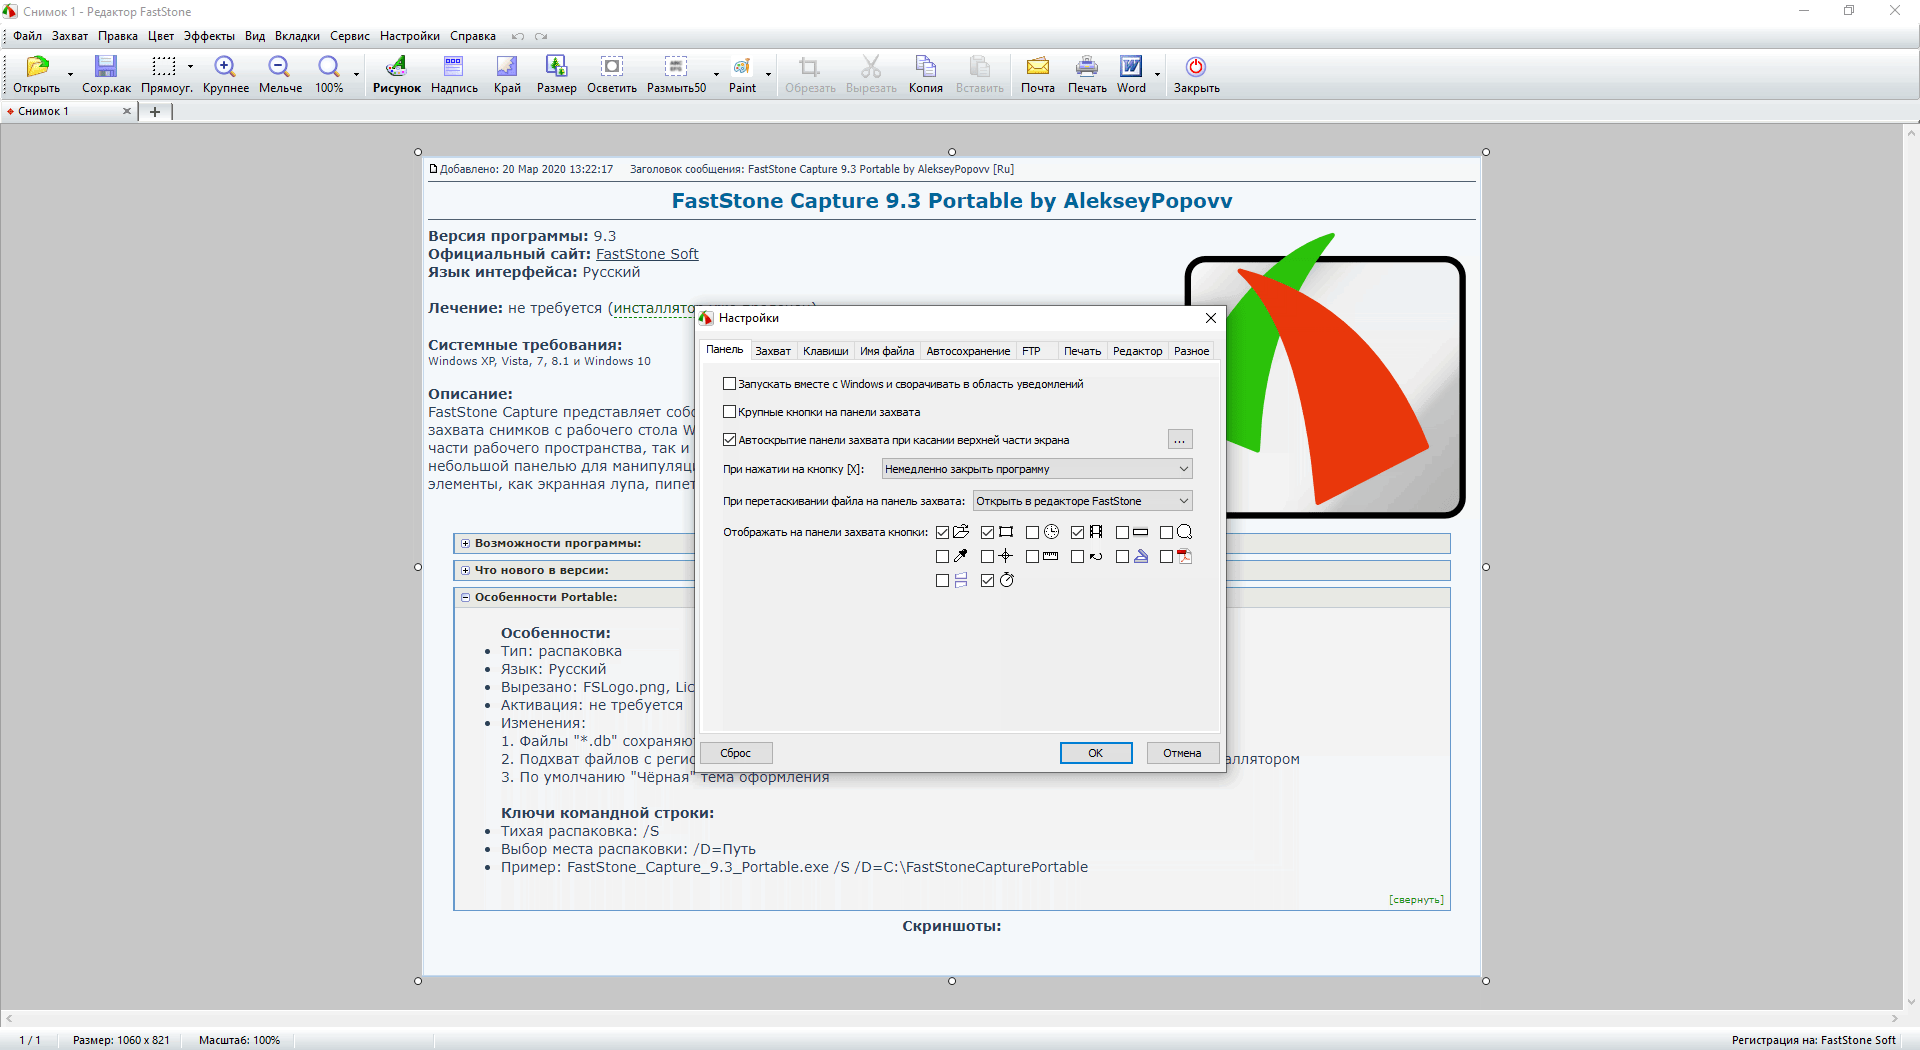Open the dropdown arrow beside Прямоуг.

[x=190, y=67]
